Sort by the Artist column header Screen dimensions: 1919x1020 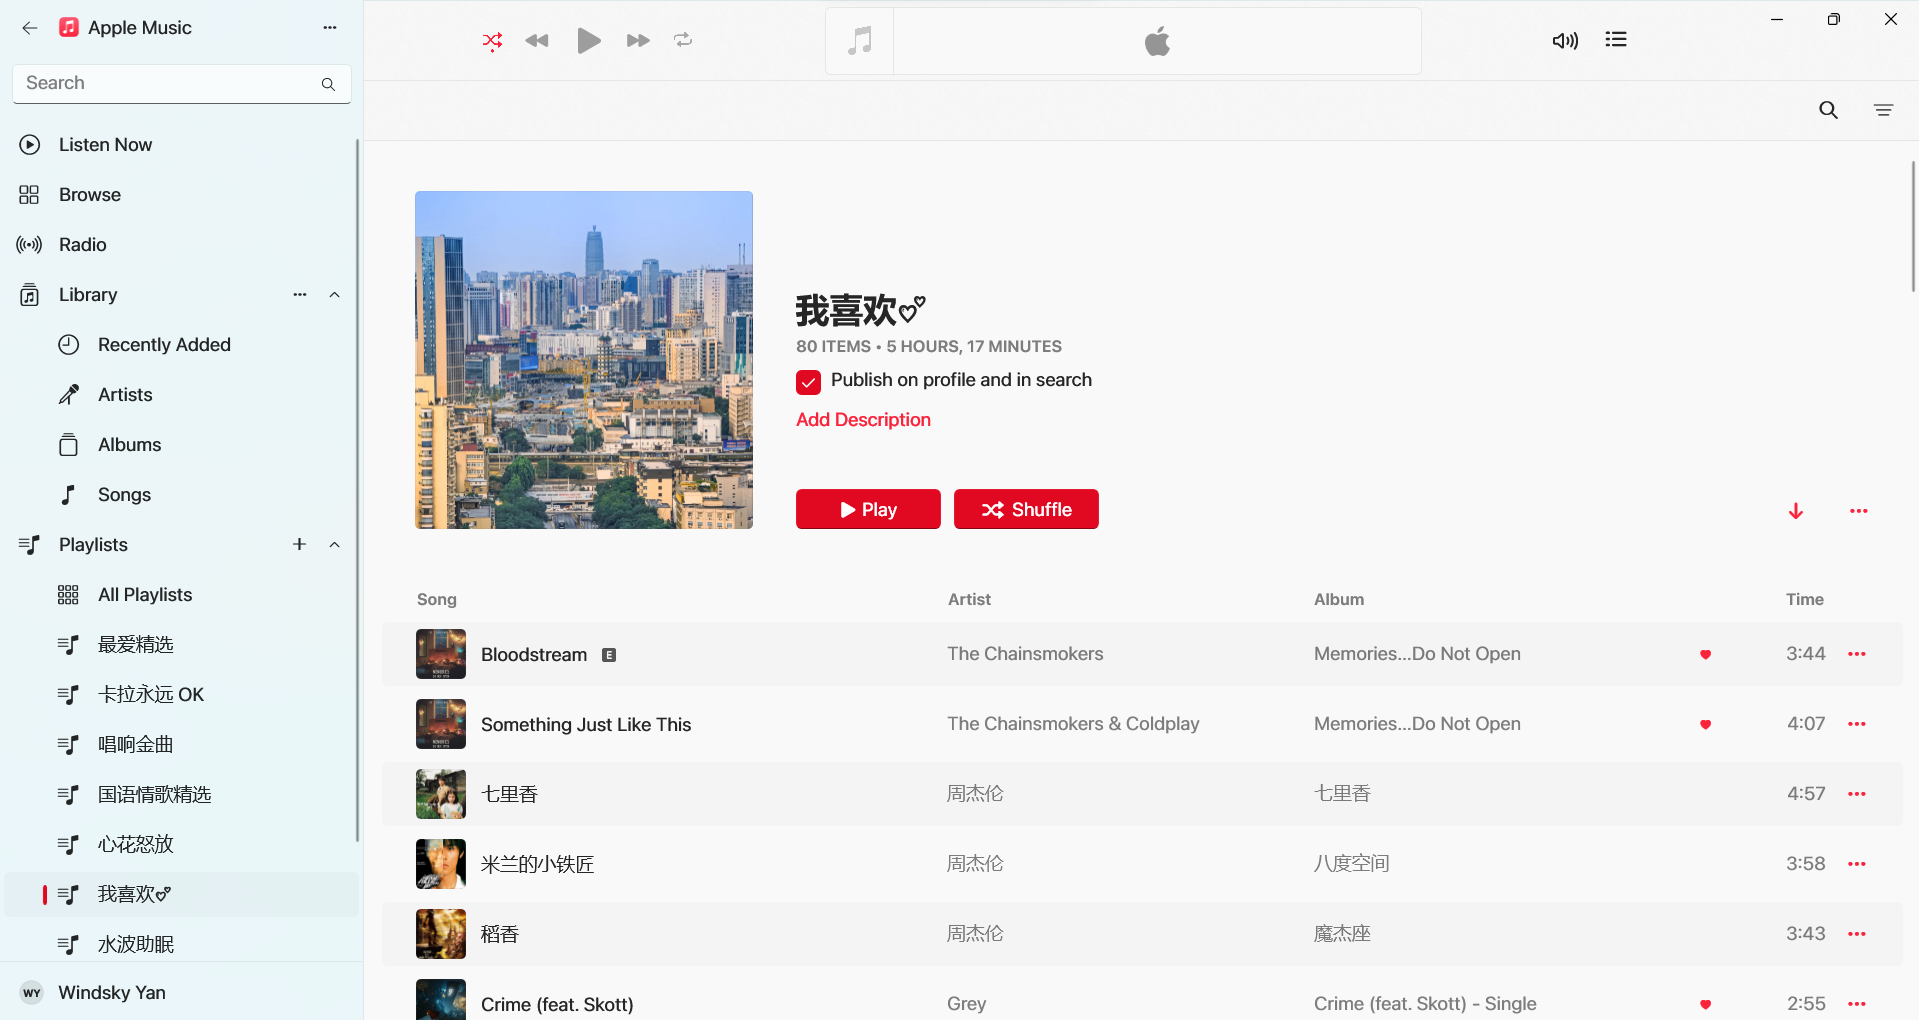tap(969, 599)
